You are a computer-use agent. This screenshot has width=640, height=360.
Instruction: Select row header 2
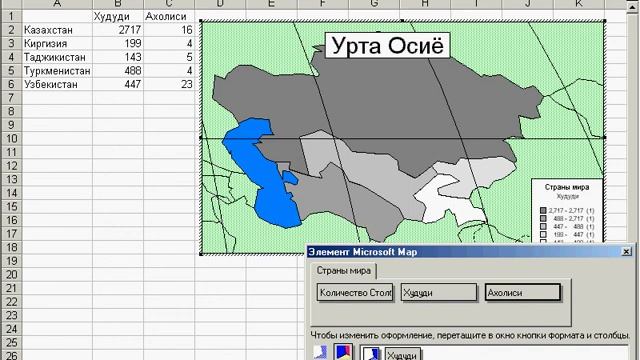pyautogui.click(x=11, y=30)
